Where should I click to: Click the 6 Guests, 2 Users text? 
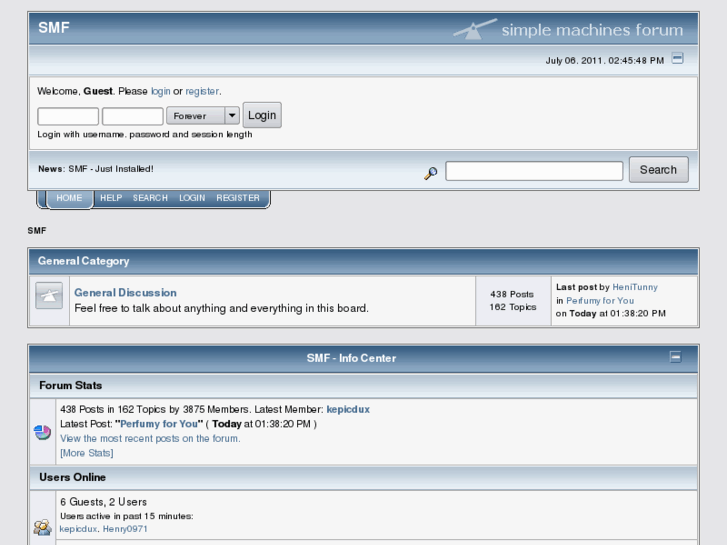(103, 502)
